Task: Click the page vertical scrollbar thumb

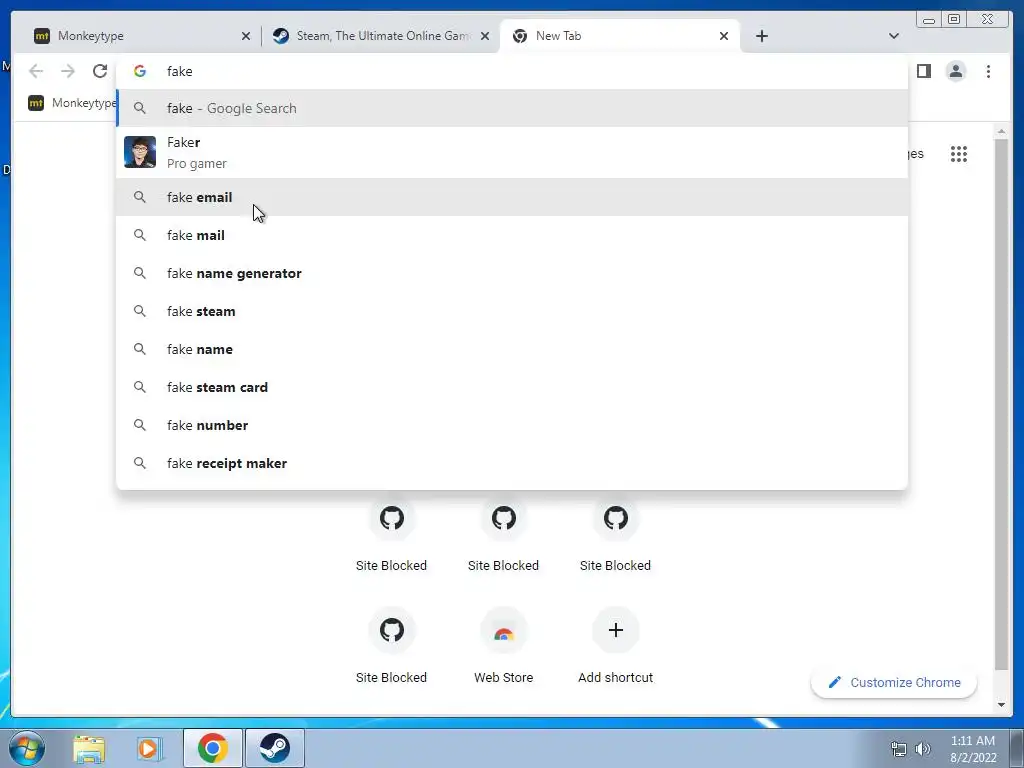Action: tap(1001, 404)
